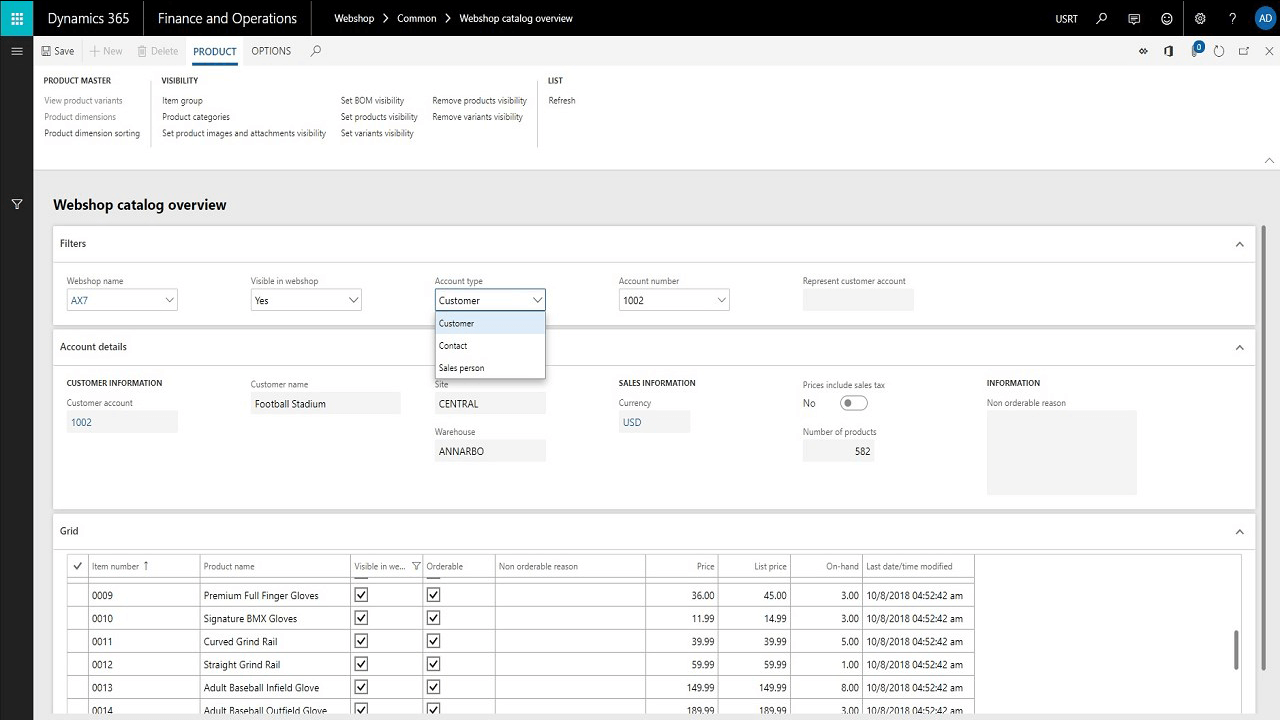1280x720 pixels.
Task: Click Remove products visibility
Action: pyautogui.click(x=479, y=100)
